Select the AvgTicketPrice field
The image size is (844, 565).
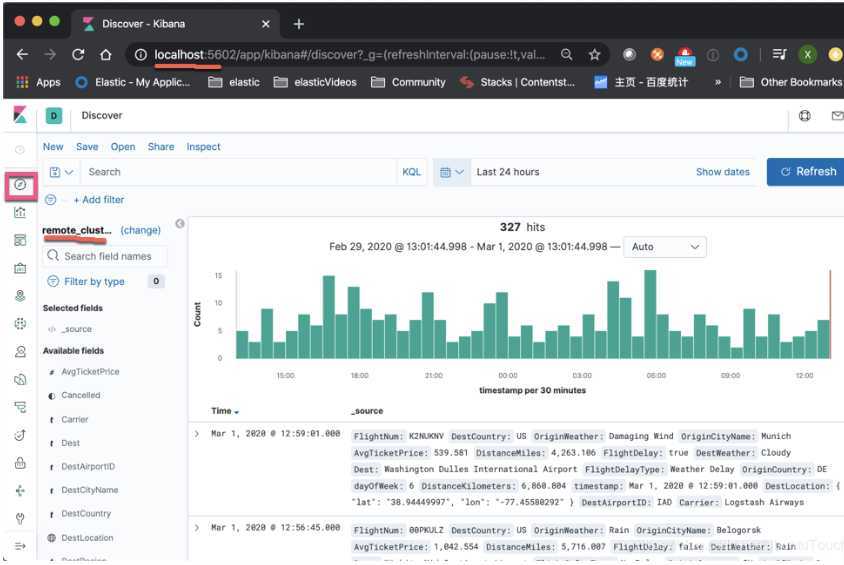pyautogui.click(x=90, y=372)
